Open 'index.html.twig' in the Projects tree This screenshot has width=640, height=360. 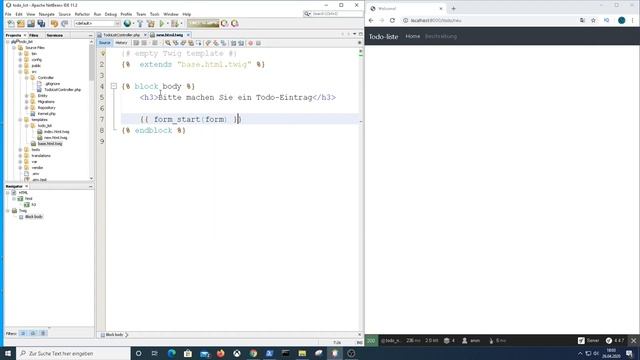click(57, 132)
